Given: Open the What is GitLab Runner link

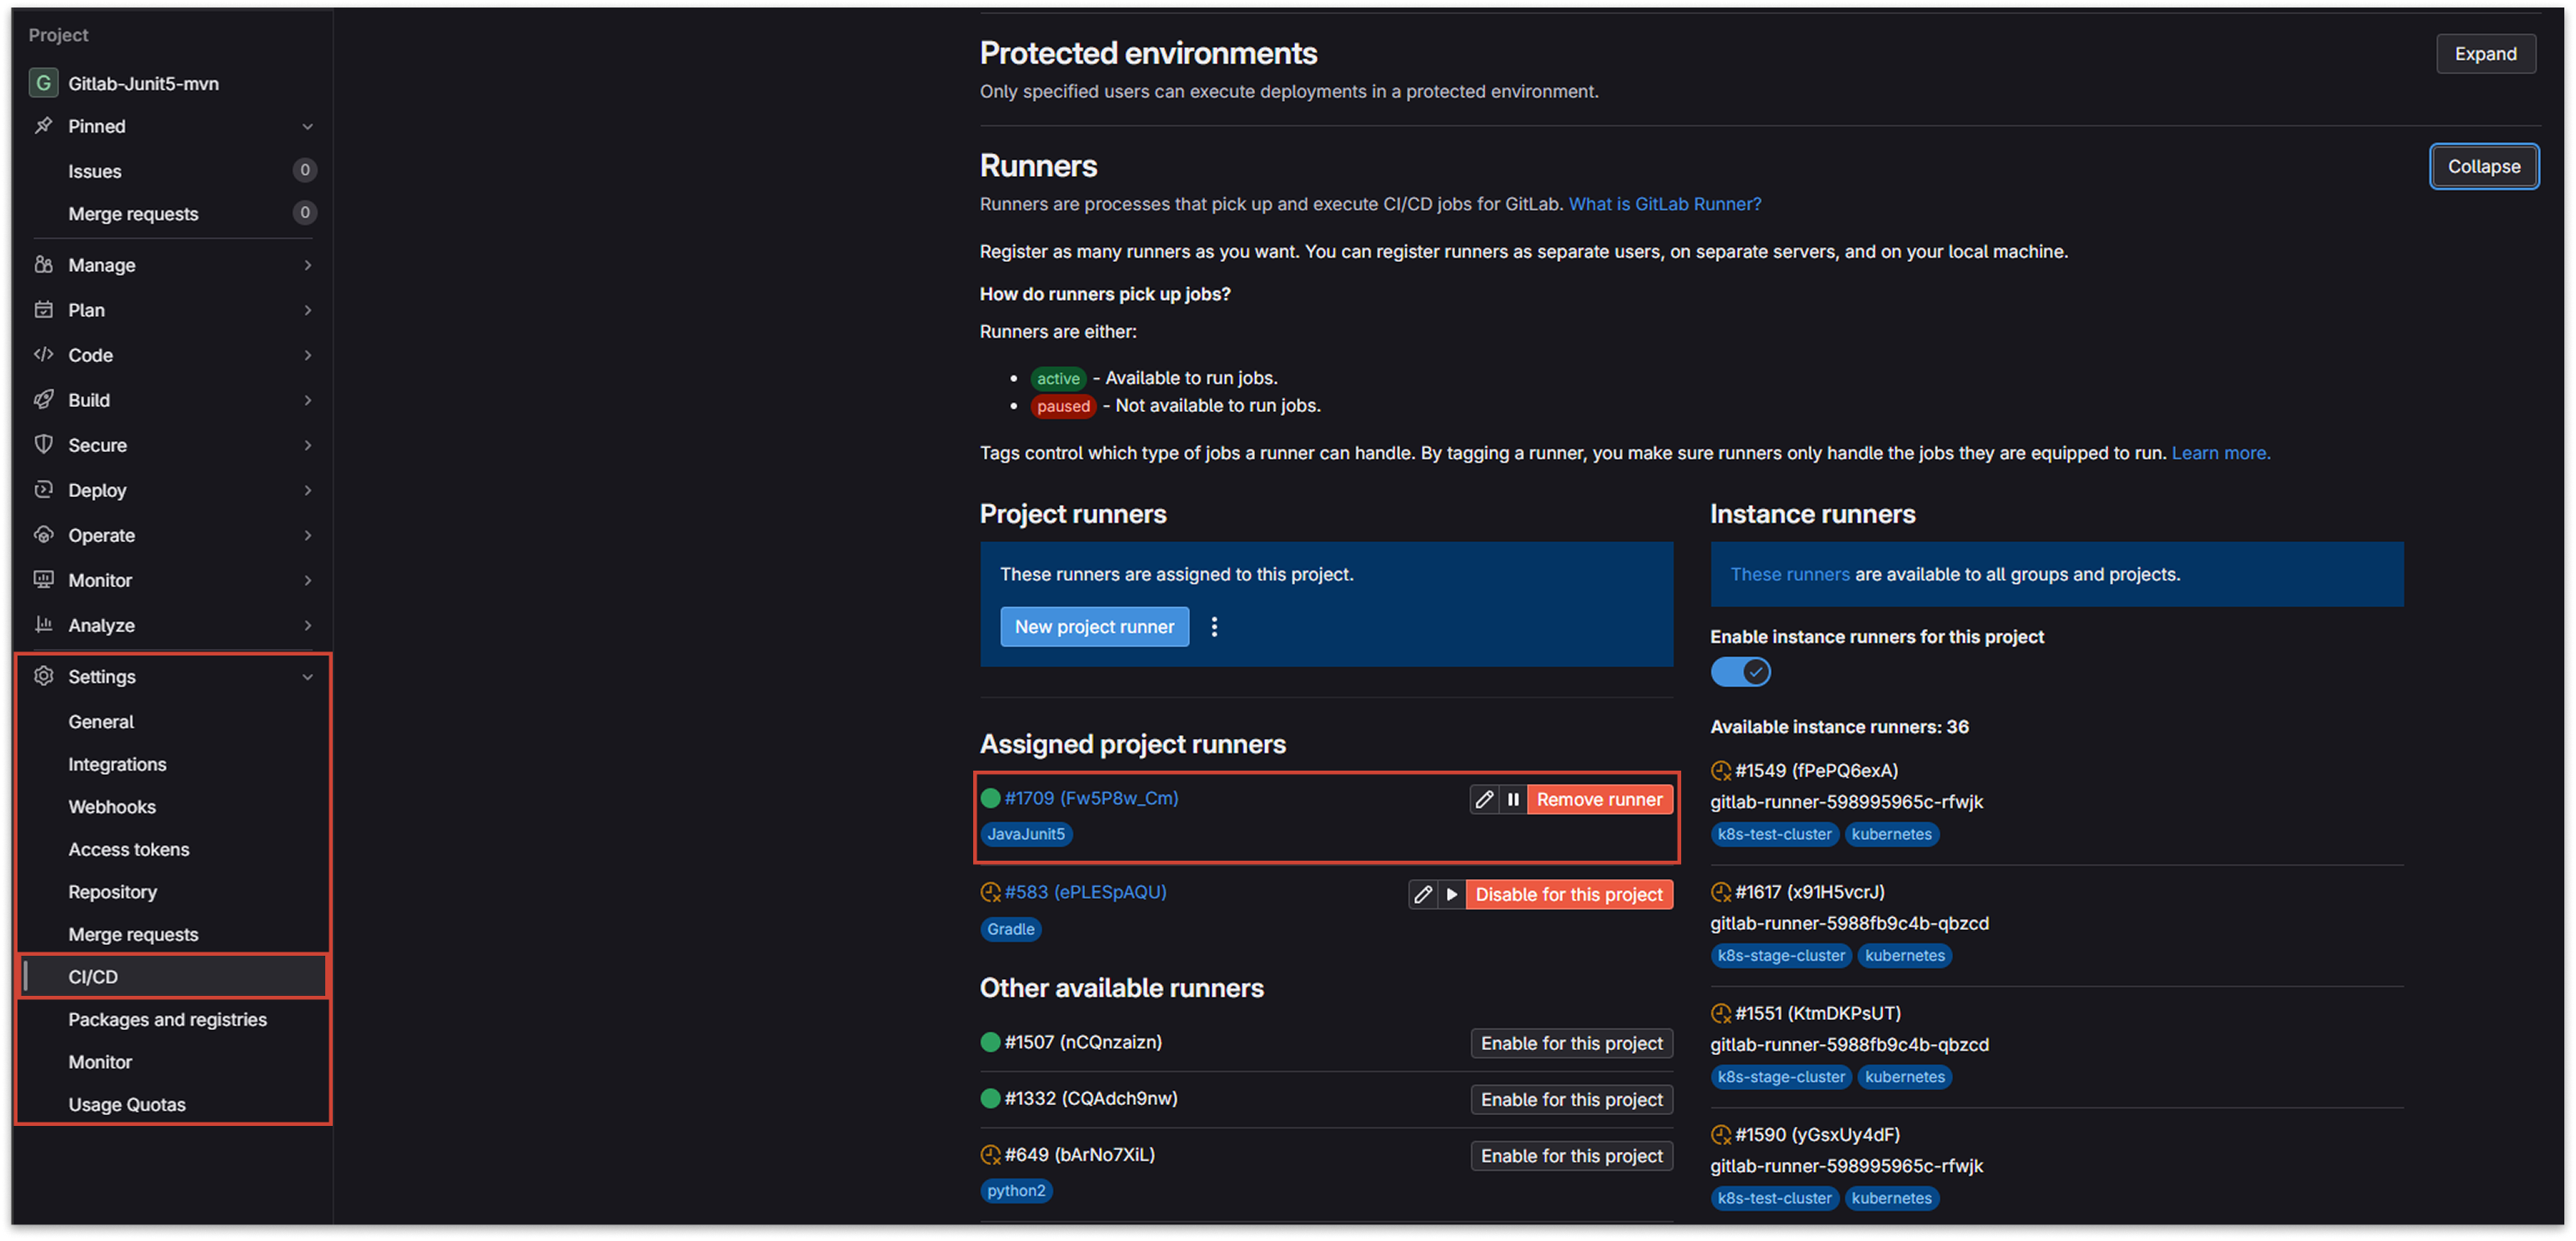Looking at the screenshot, I should [1665, 203].
